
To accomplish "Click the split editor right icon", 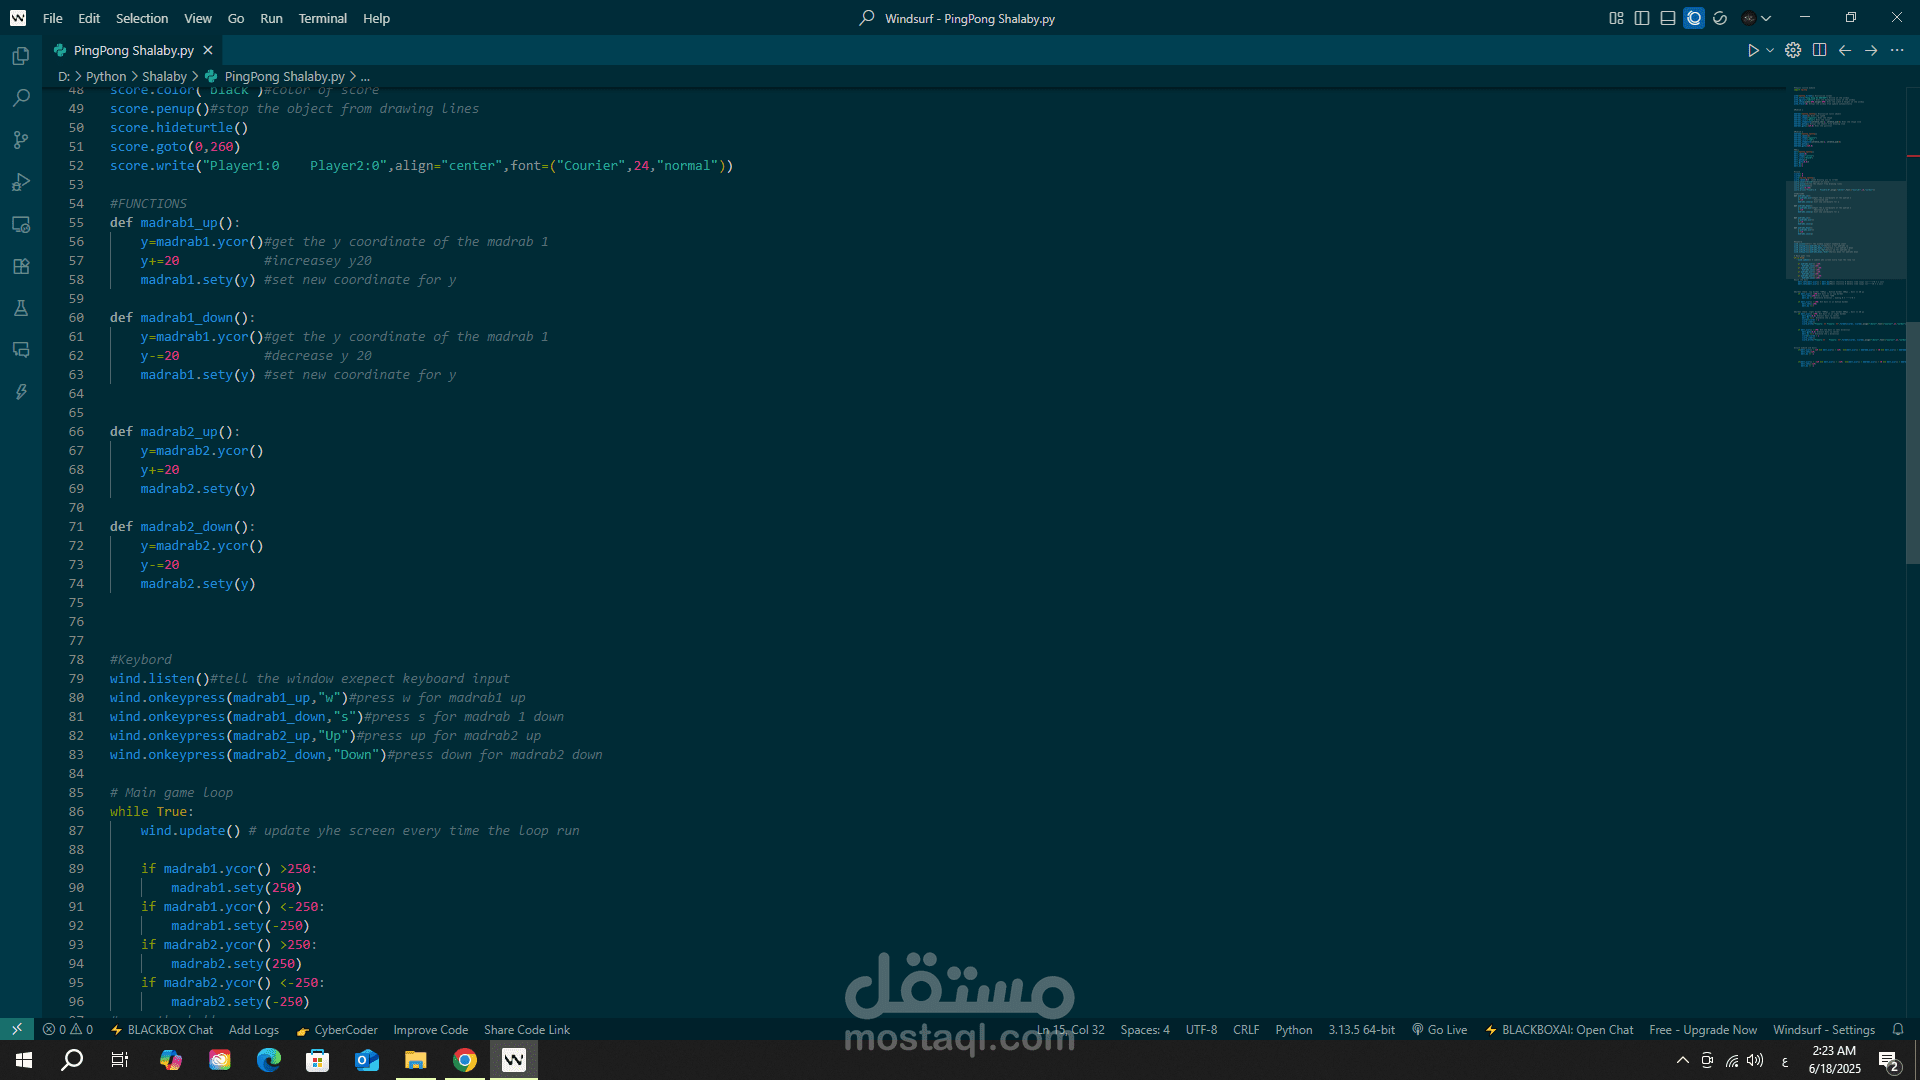I will pos(1819,50).
